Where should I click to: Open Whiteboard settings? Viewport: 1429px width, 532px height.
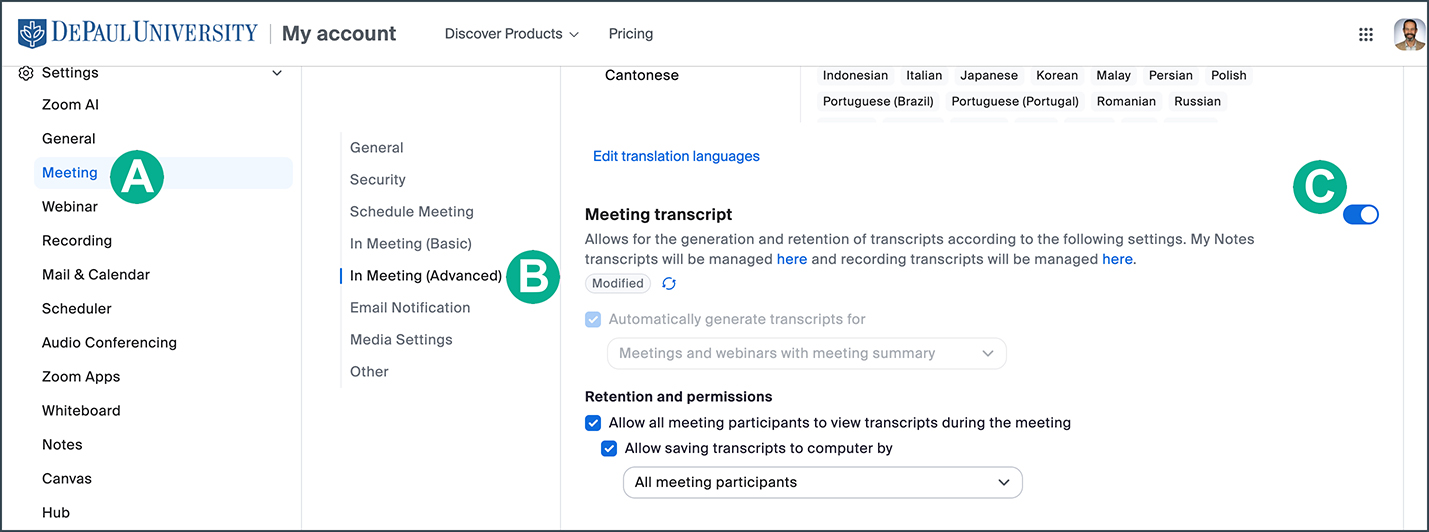81,411
